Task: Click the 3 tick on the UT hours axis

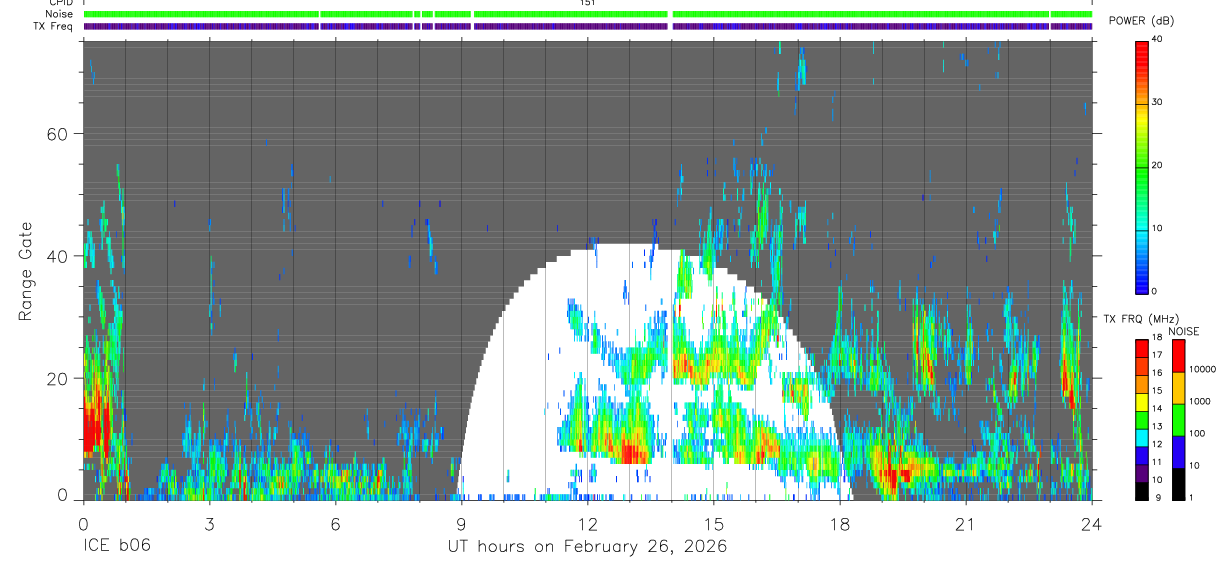Action: click(x=208, y=523)
